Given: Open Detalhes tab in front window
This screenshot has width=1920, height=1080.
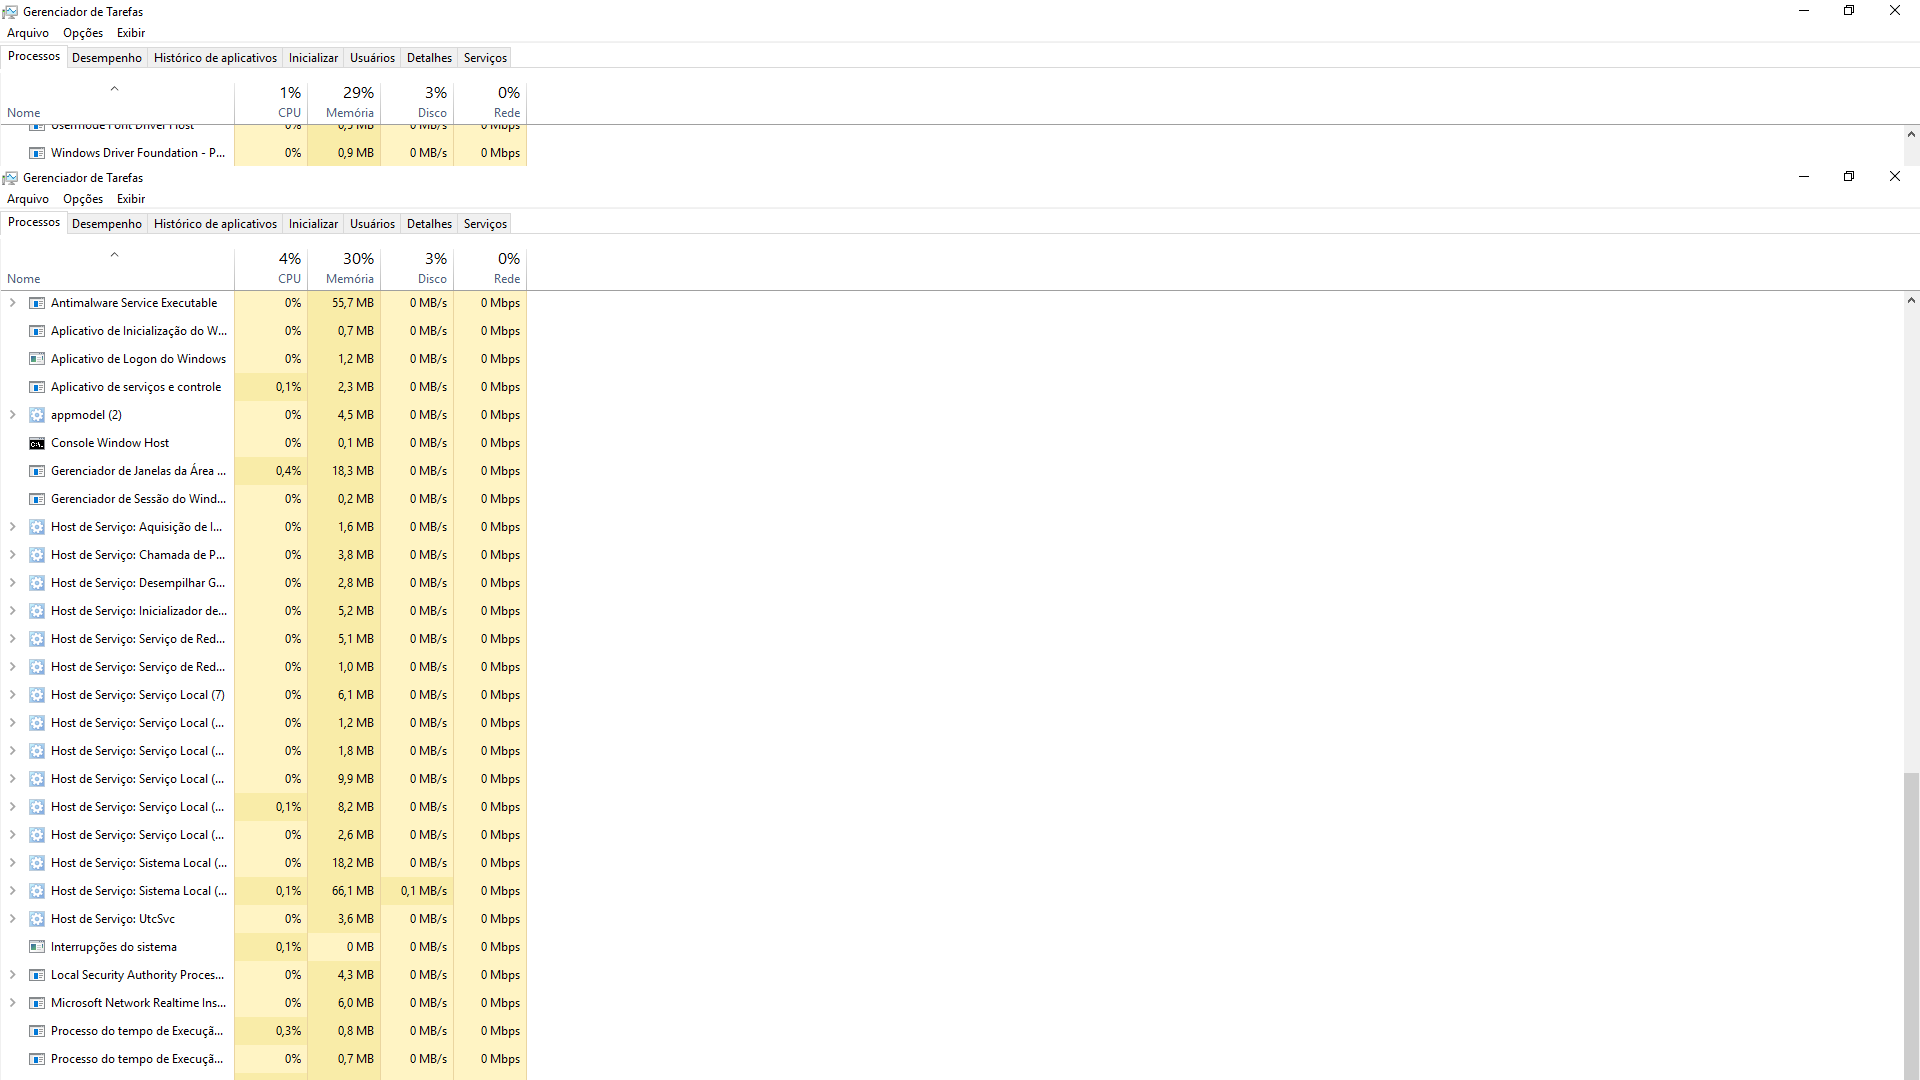Looking at the screenshot, I should pyautogui.click(x=429, y=224).
